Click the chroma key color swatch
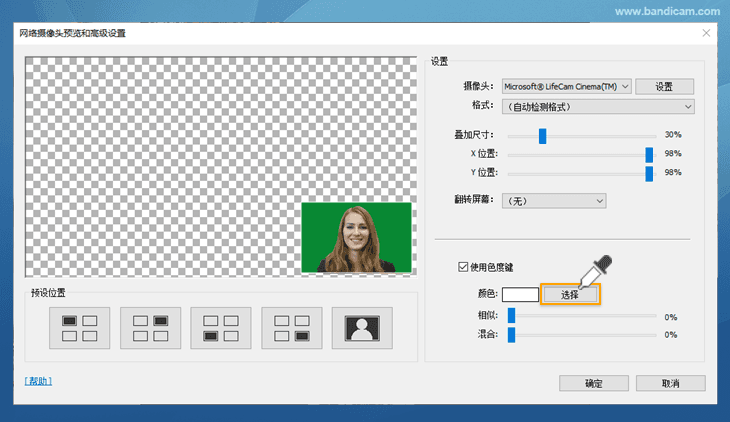The width and height of the screenshot is (730, 422). point(520,294)
